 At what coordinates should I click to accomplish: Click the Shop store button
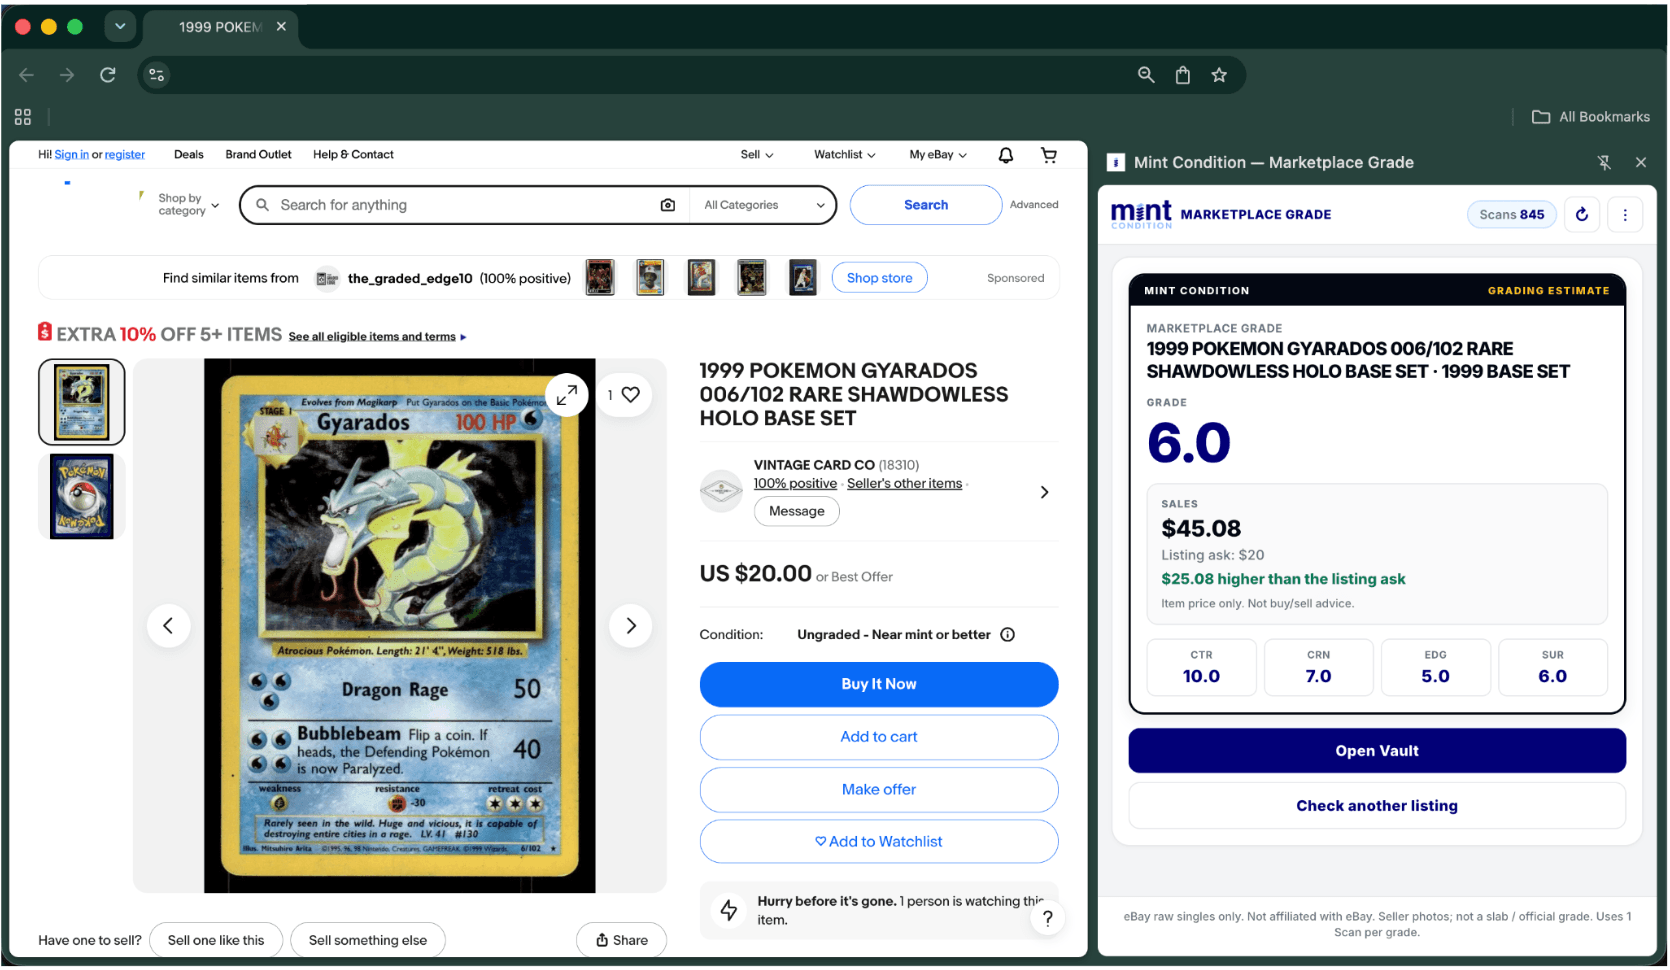click(x=880, y=278)
